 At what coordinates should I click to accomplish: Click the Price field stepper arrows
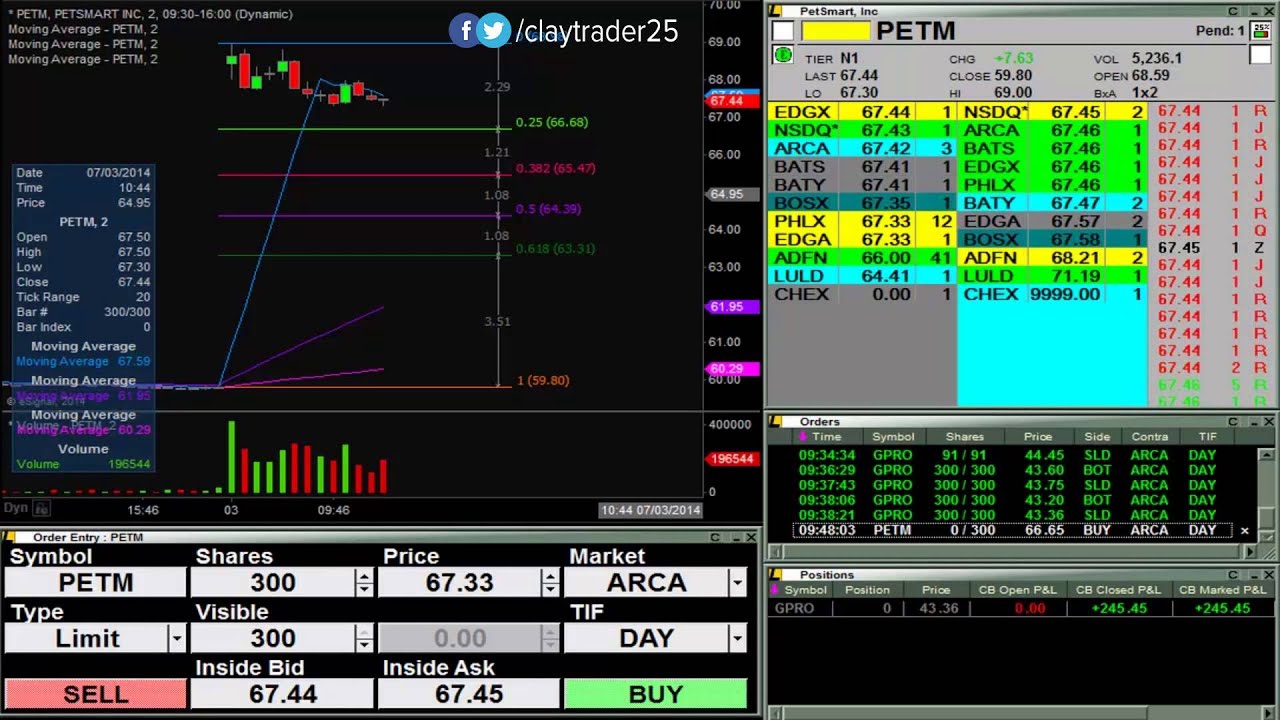click(x=550, y=582)
